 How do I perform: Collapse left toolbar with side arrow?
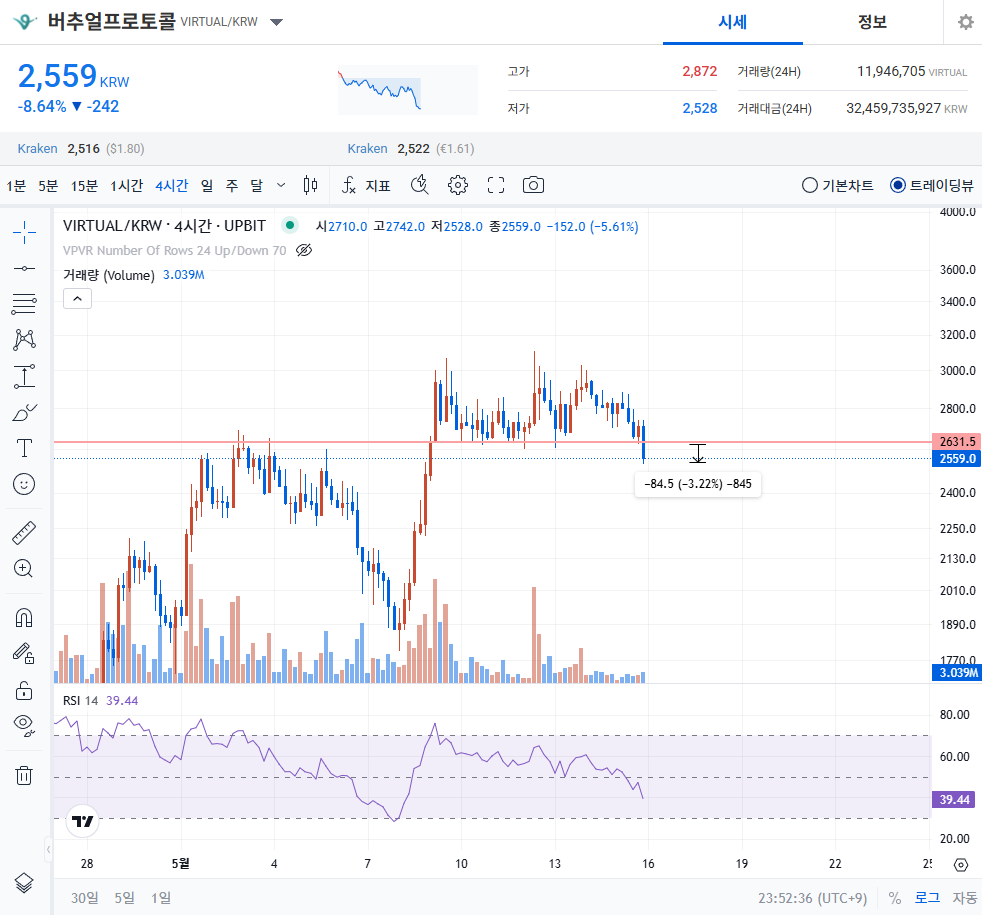tap(48, 850)
